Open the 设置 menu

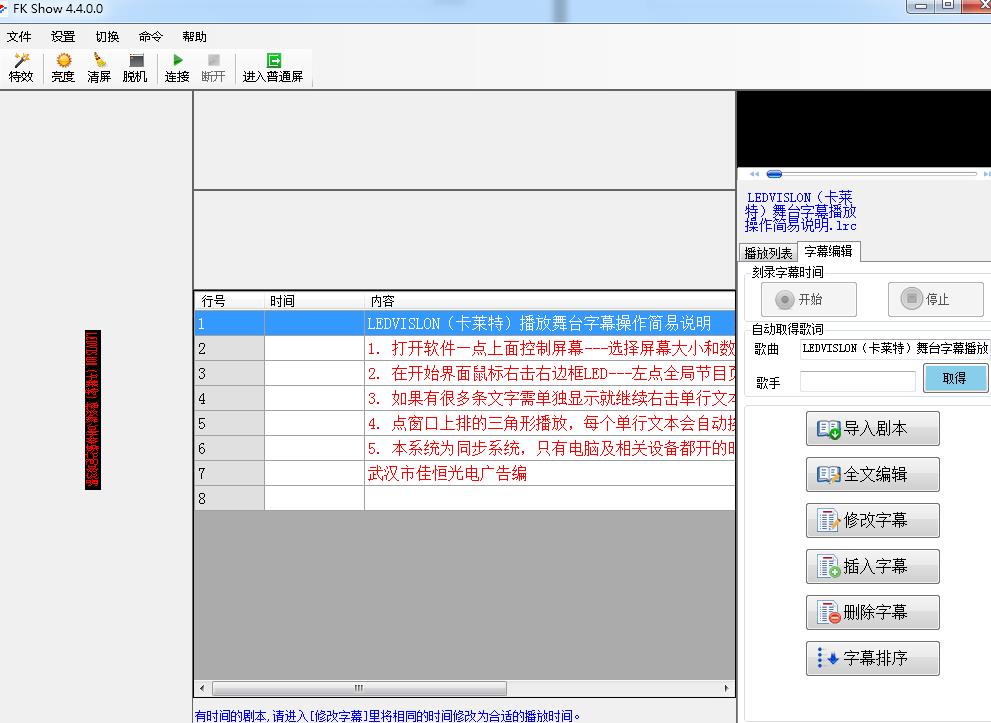[x=63, y=37]
